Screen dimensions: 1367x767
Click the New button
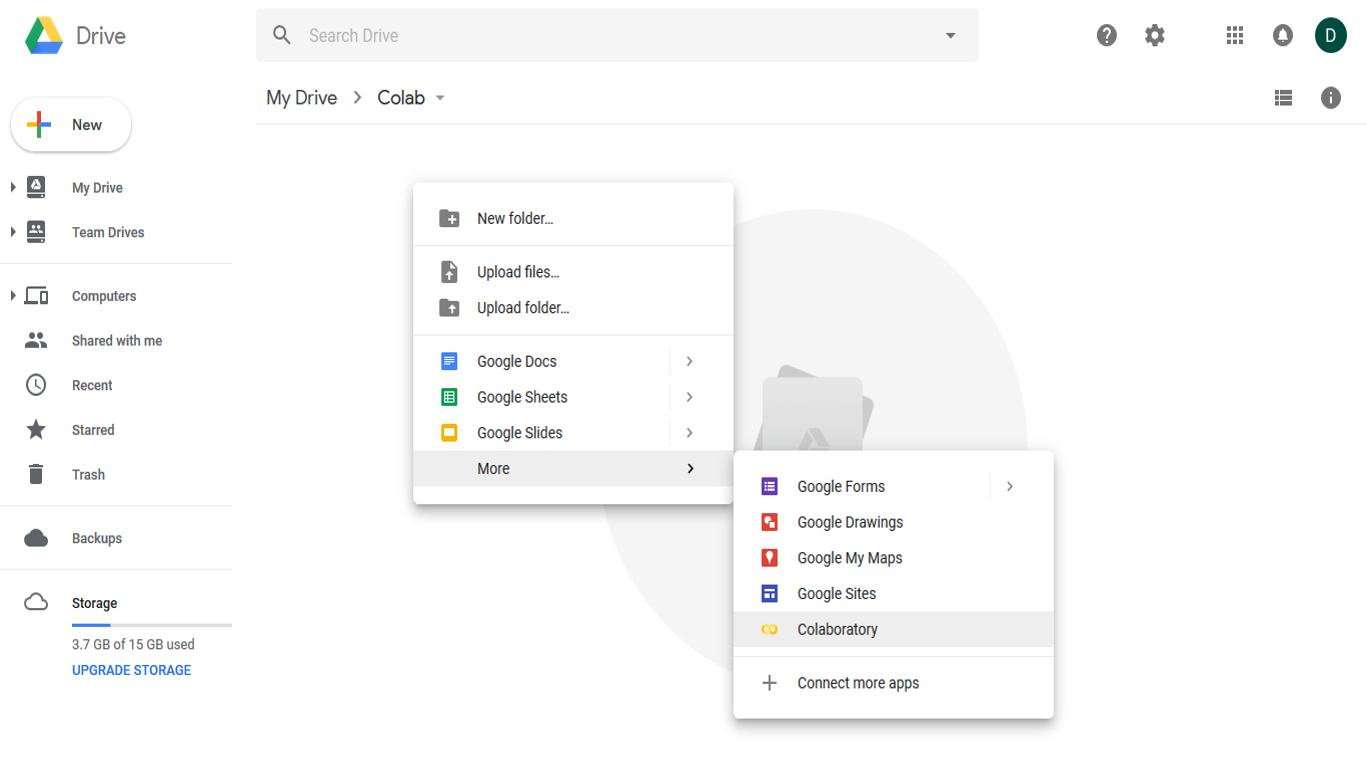[71, 125]
